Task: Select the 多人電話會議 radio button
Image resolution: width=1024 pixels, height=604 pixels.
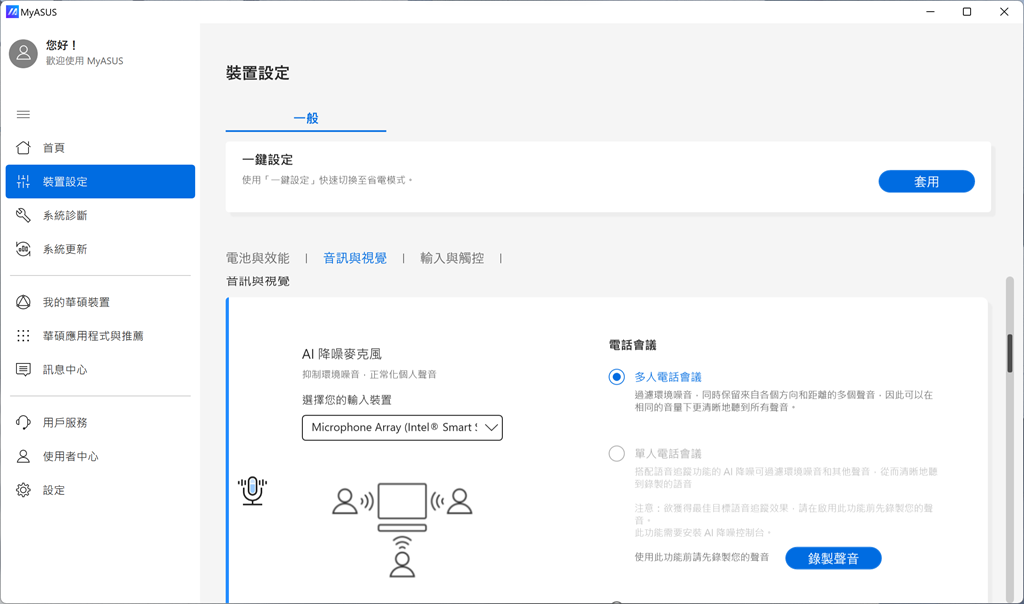Action: tap(617, 377)
